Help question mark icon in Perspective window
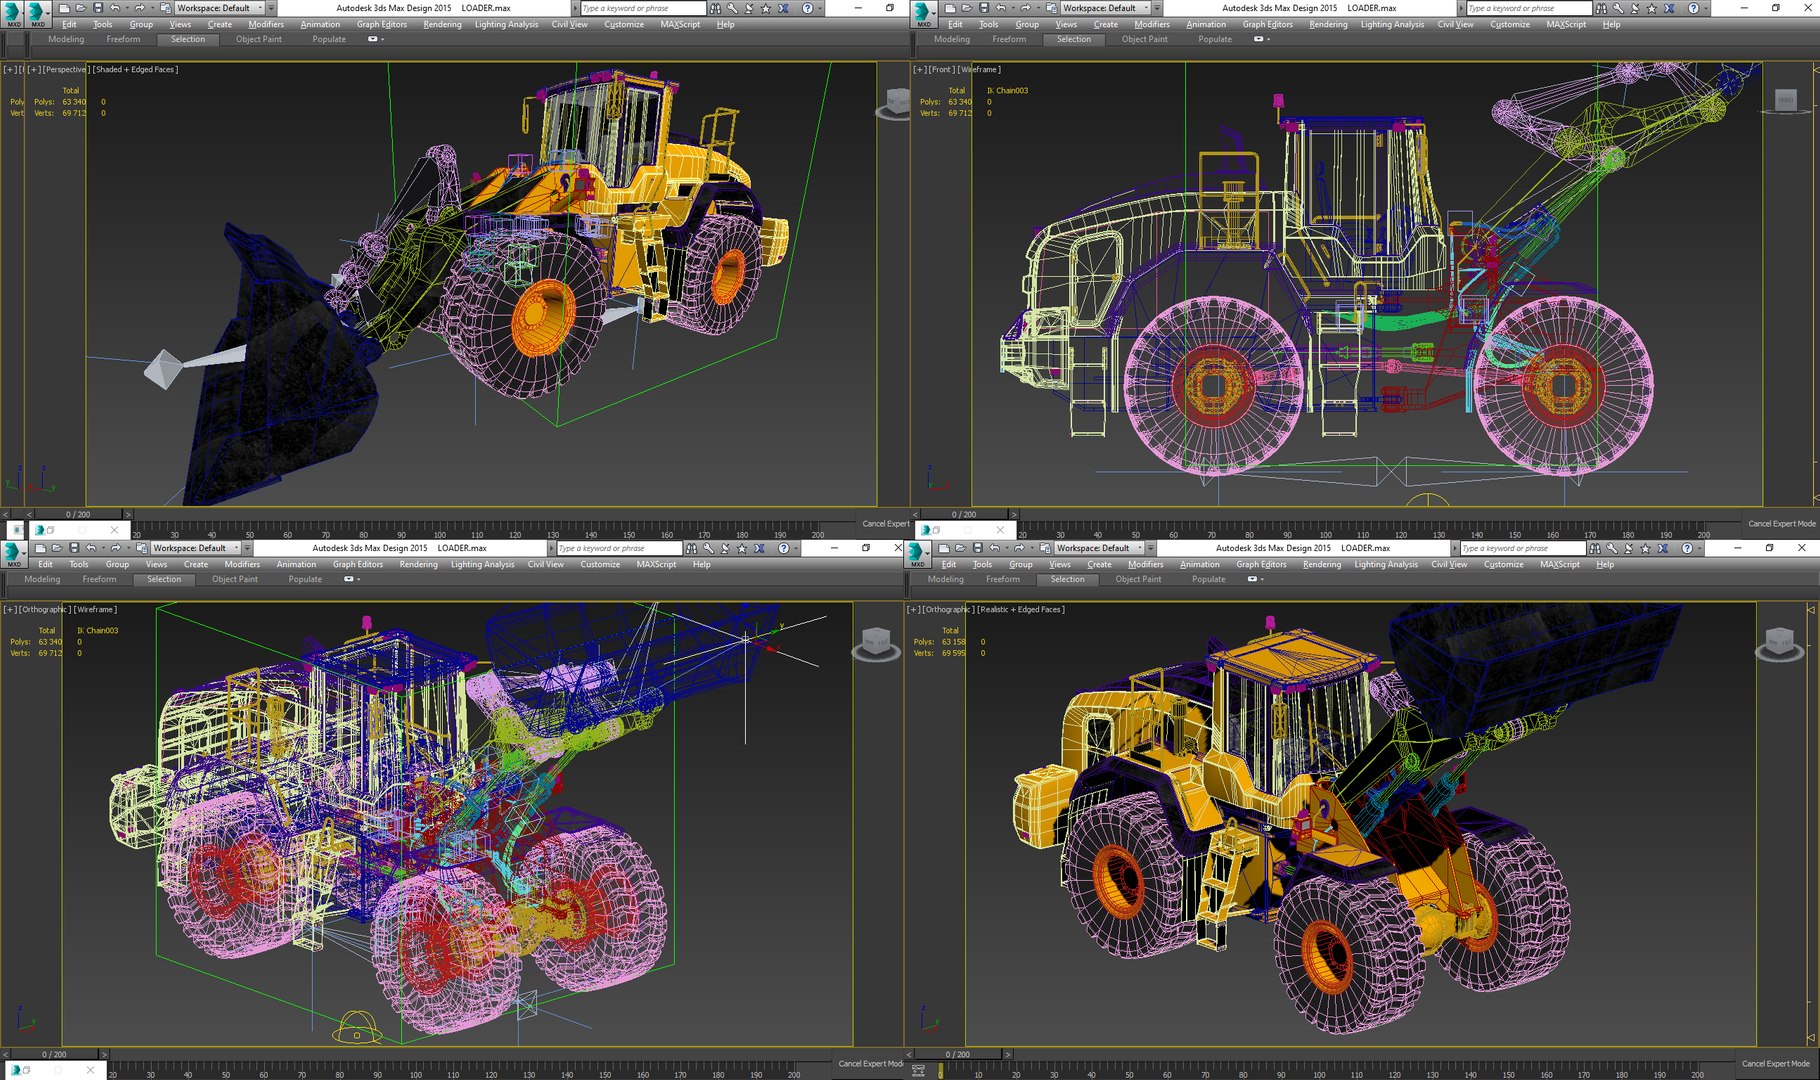Image resolution: width=1820 pixels, height=1080 pixels. (807, 8)
